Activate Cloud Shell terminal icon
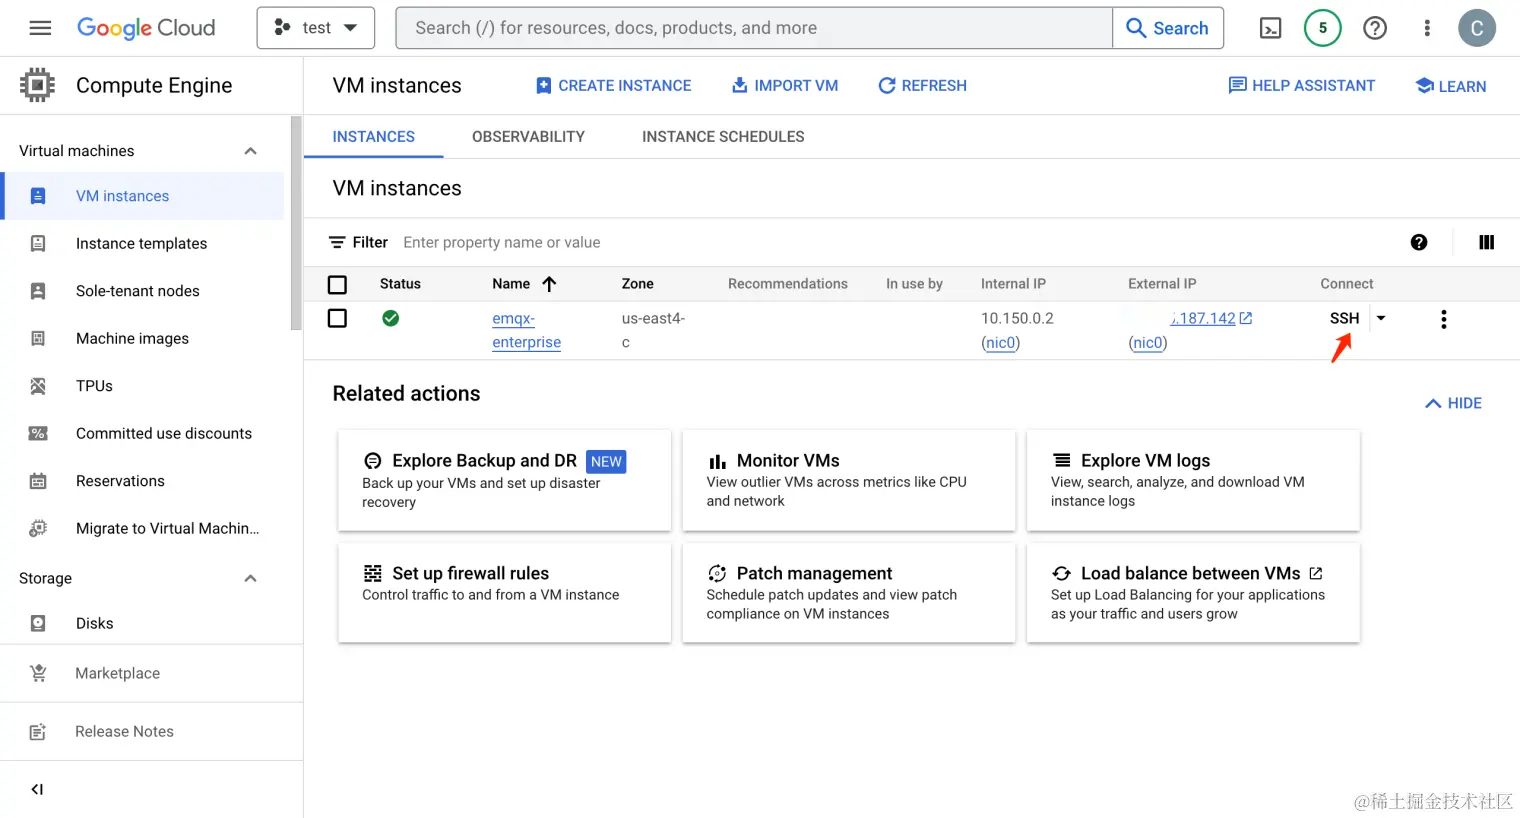The width and height of the screenshot is (1520, 818). click(1270, 28)
